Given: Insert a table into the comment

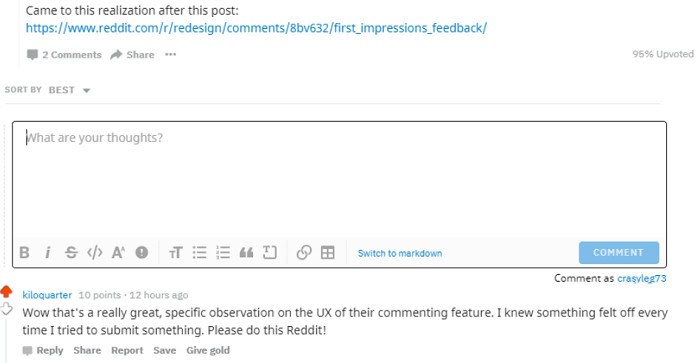Looking at the screenshot, I should click(x=328, y=253).
